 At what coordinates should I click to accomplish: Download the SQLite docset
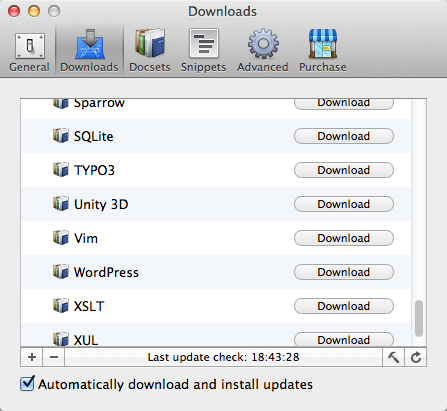[x=344, y=136]
